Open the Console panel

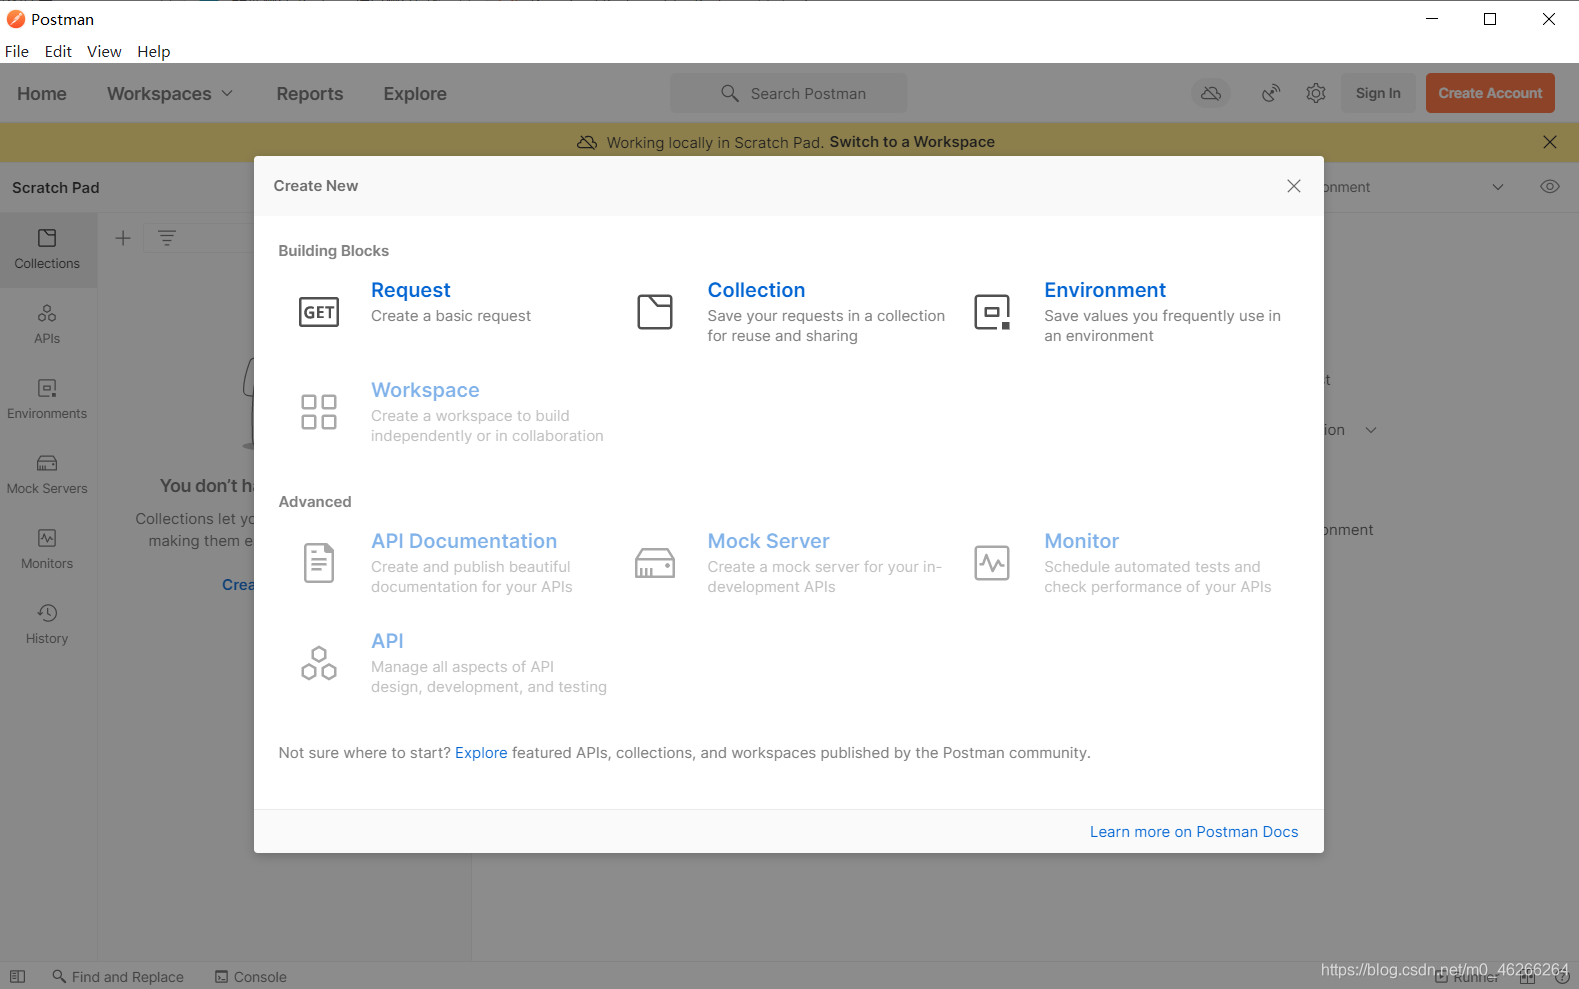[251, 977]
